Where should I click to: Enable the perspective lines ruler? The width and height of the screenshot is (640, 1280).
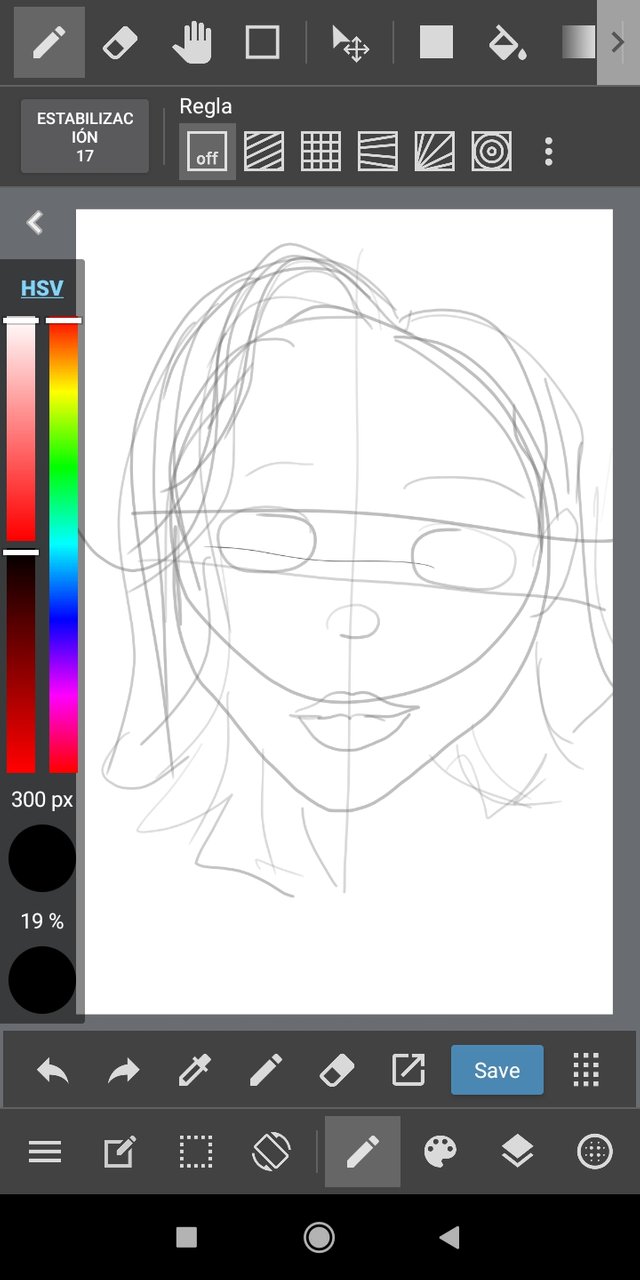click(x=378, y=152)
